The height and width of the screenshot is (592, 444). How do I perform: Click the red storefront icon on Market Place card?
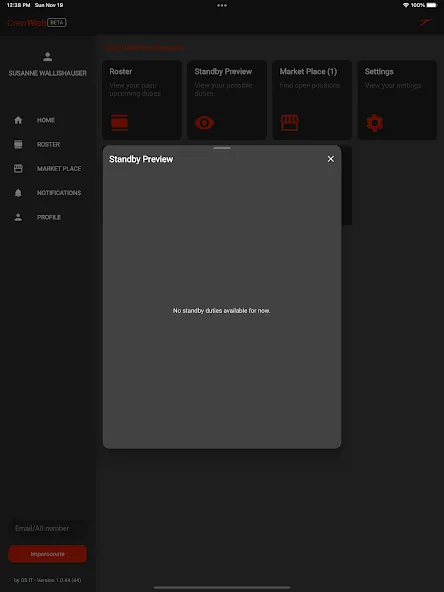pos(290,123)
